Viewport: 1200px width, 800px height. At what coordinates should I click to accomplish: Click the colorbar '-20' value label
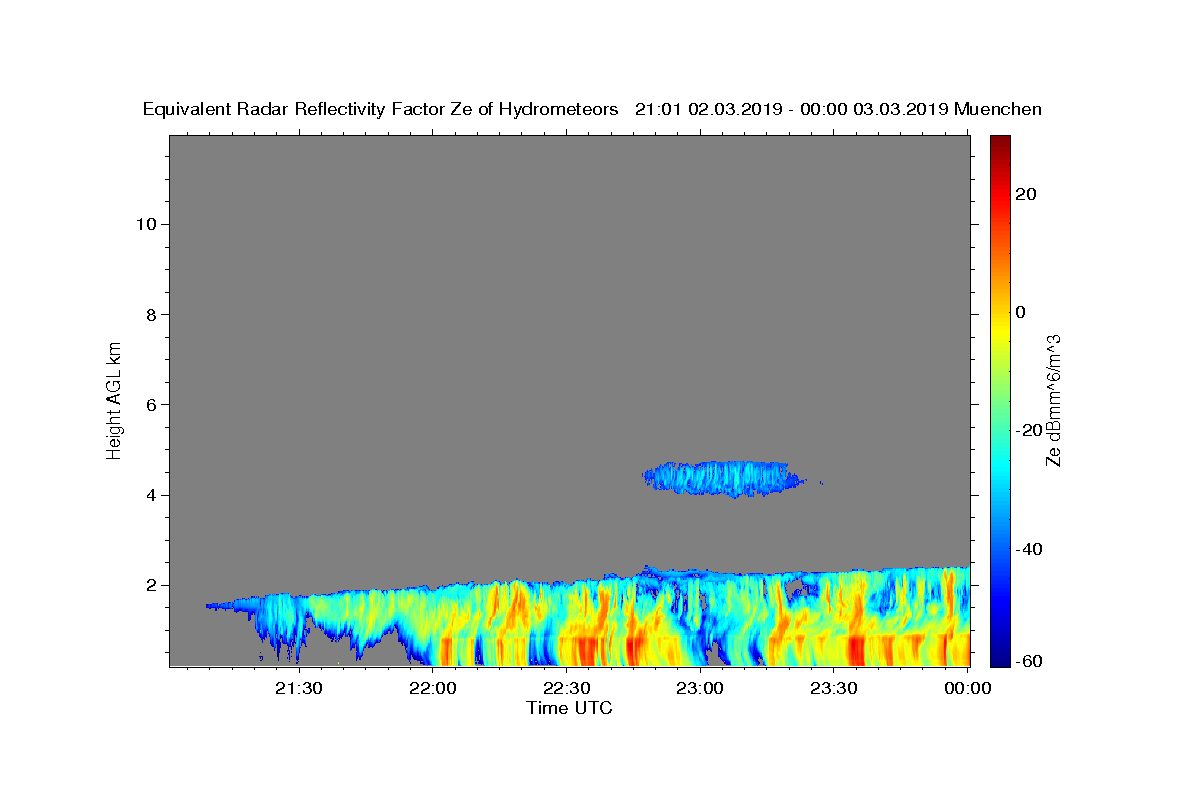[1030, 430]
